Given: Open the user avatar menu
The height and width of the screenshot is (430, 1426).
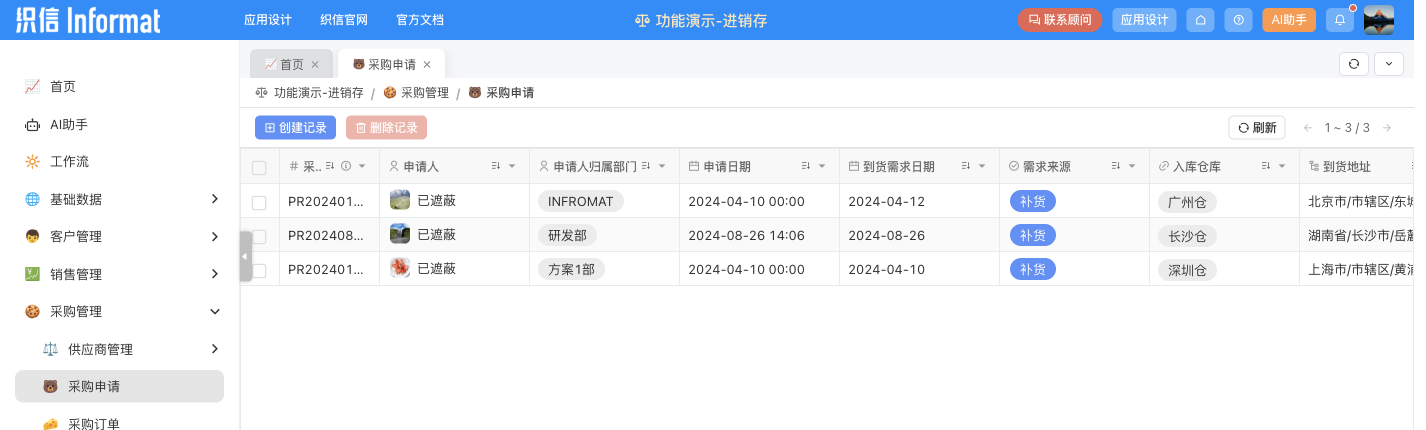Looking at the screenshot, I should coord(1379,20).
